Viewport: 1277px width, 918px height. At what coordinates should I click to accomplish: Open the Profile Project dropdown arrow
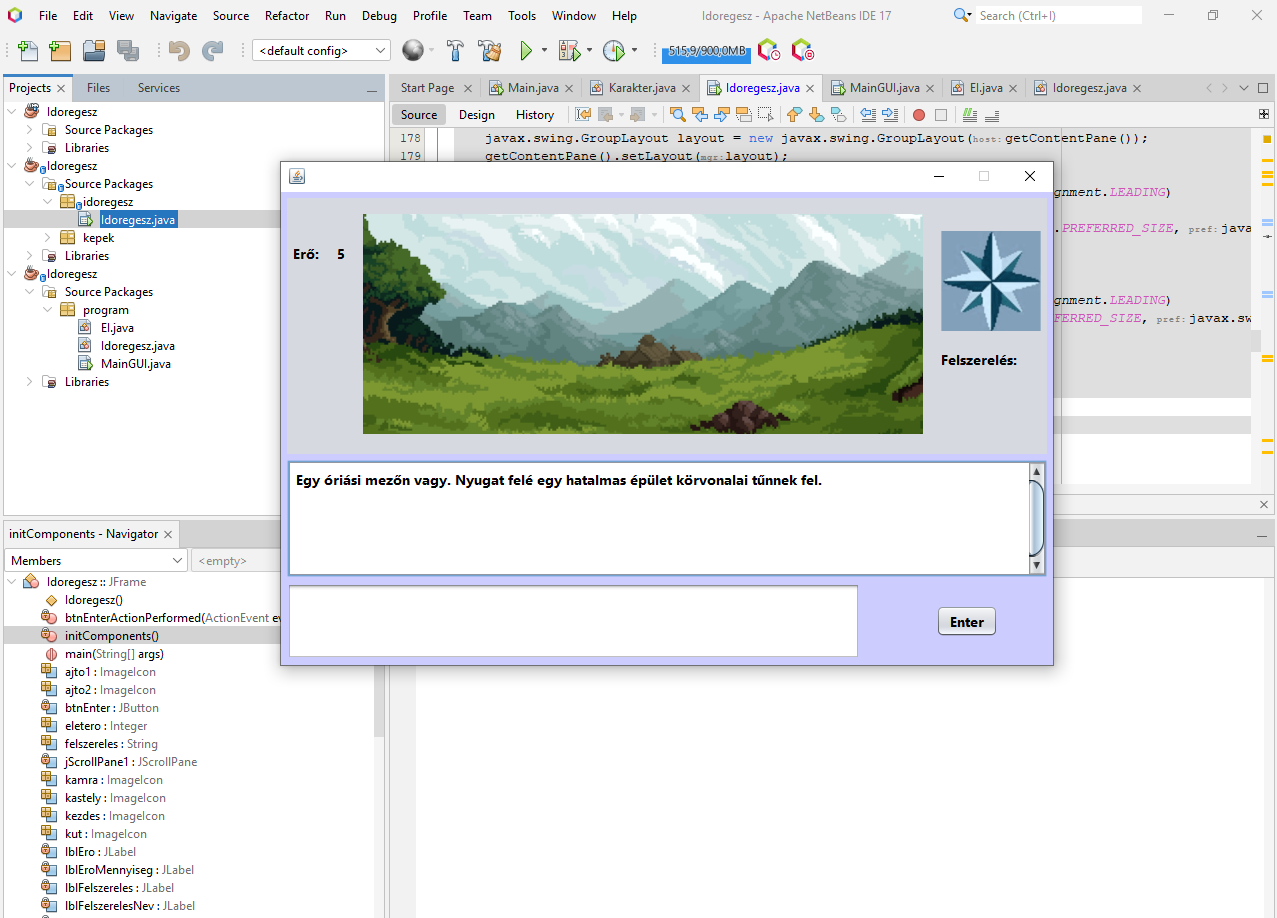pyautogui.click(x=633, y=50)
